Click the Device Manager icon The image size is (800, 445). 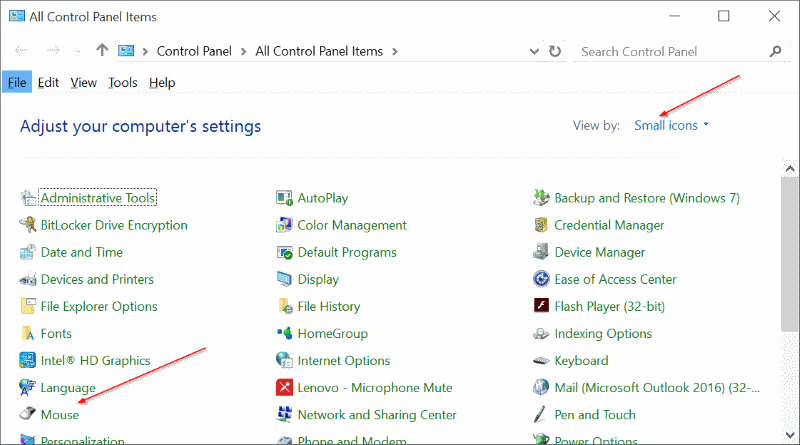coord(541,253)
